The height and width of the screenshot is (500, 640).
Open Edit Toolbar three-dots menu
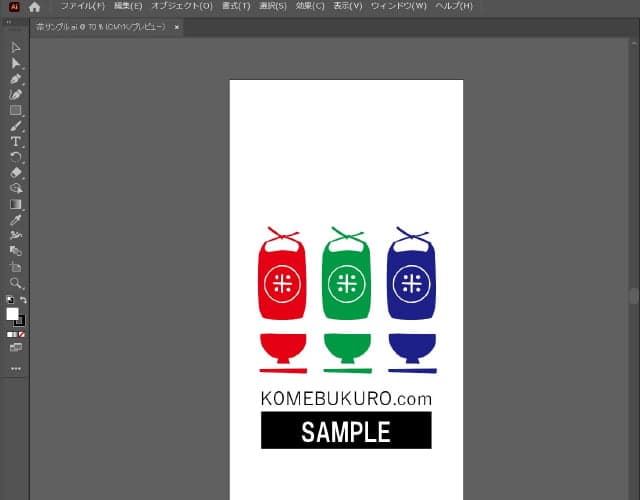[x=16, y=368]
